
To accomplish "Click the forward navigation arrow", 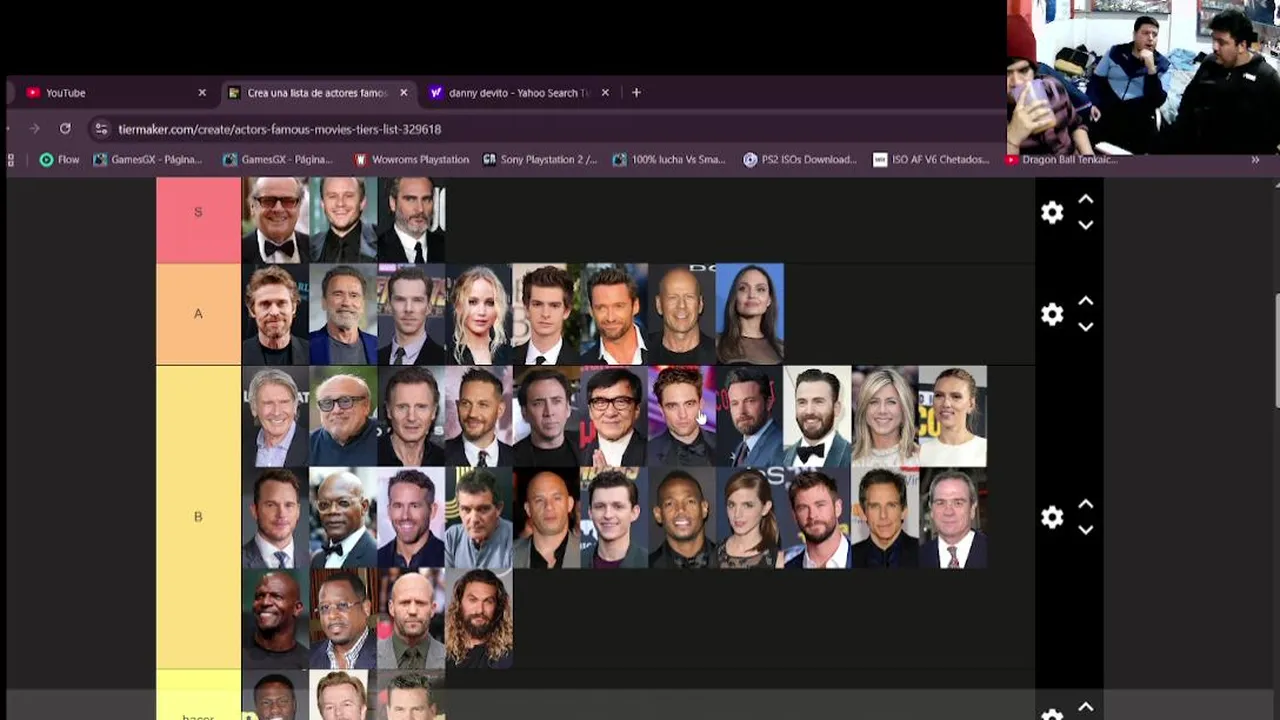I will [34, 128].
